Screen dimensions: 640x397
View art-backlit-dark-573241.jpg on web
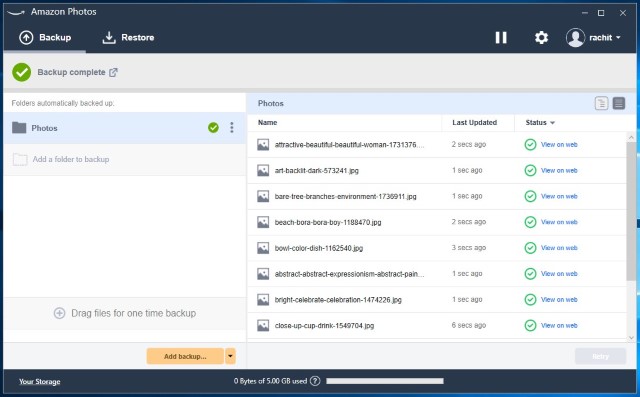pos(559,171)
